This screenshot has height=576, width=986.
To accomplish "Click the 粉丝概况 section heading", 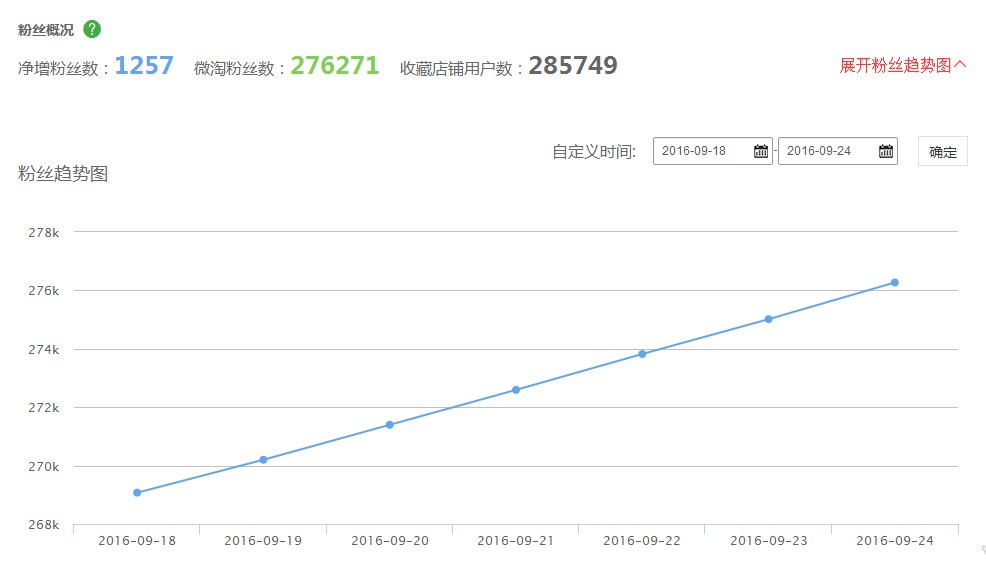I will (x=46, y=30).
